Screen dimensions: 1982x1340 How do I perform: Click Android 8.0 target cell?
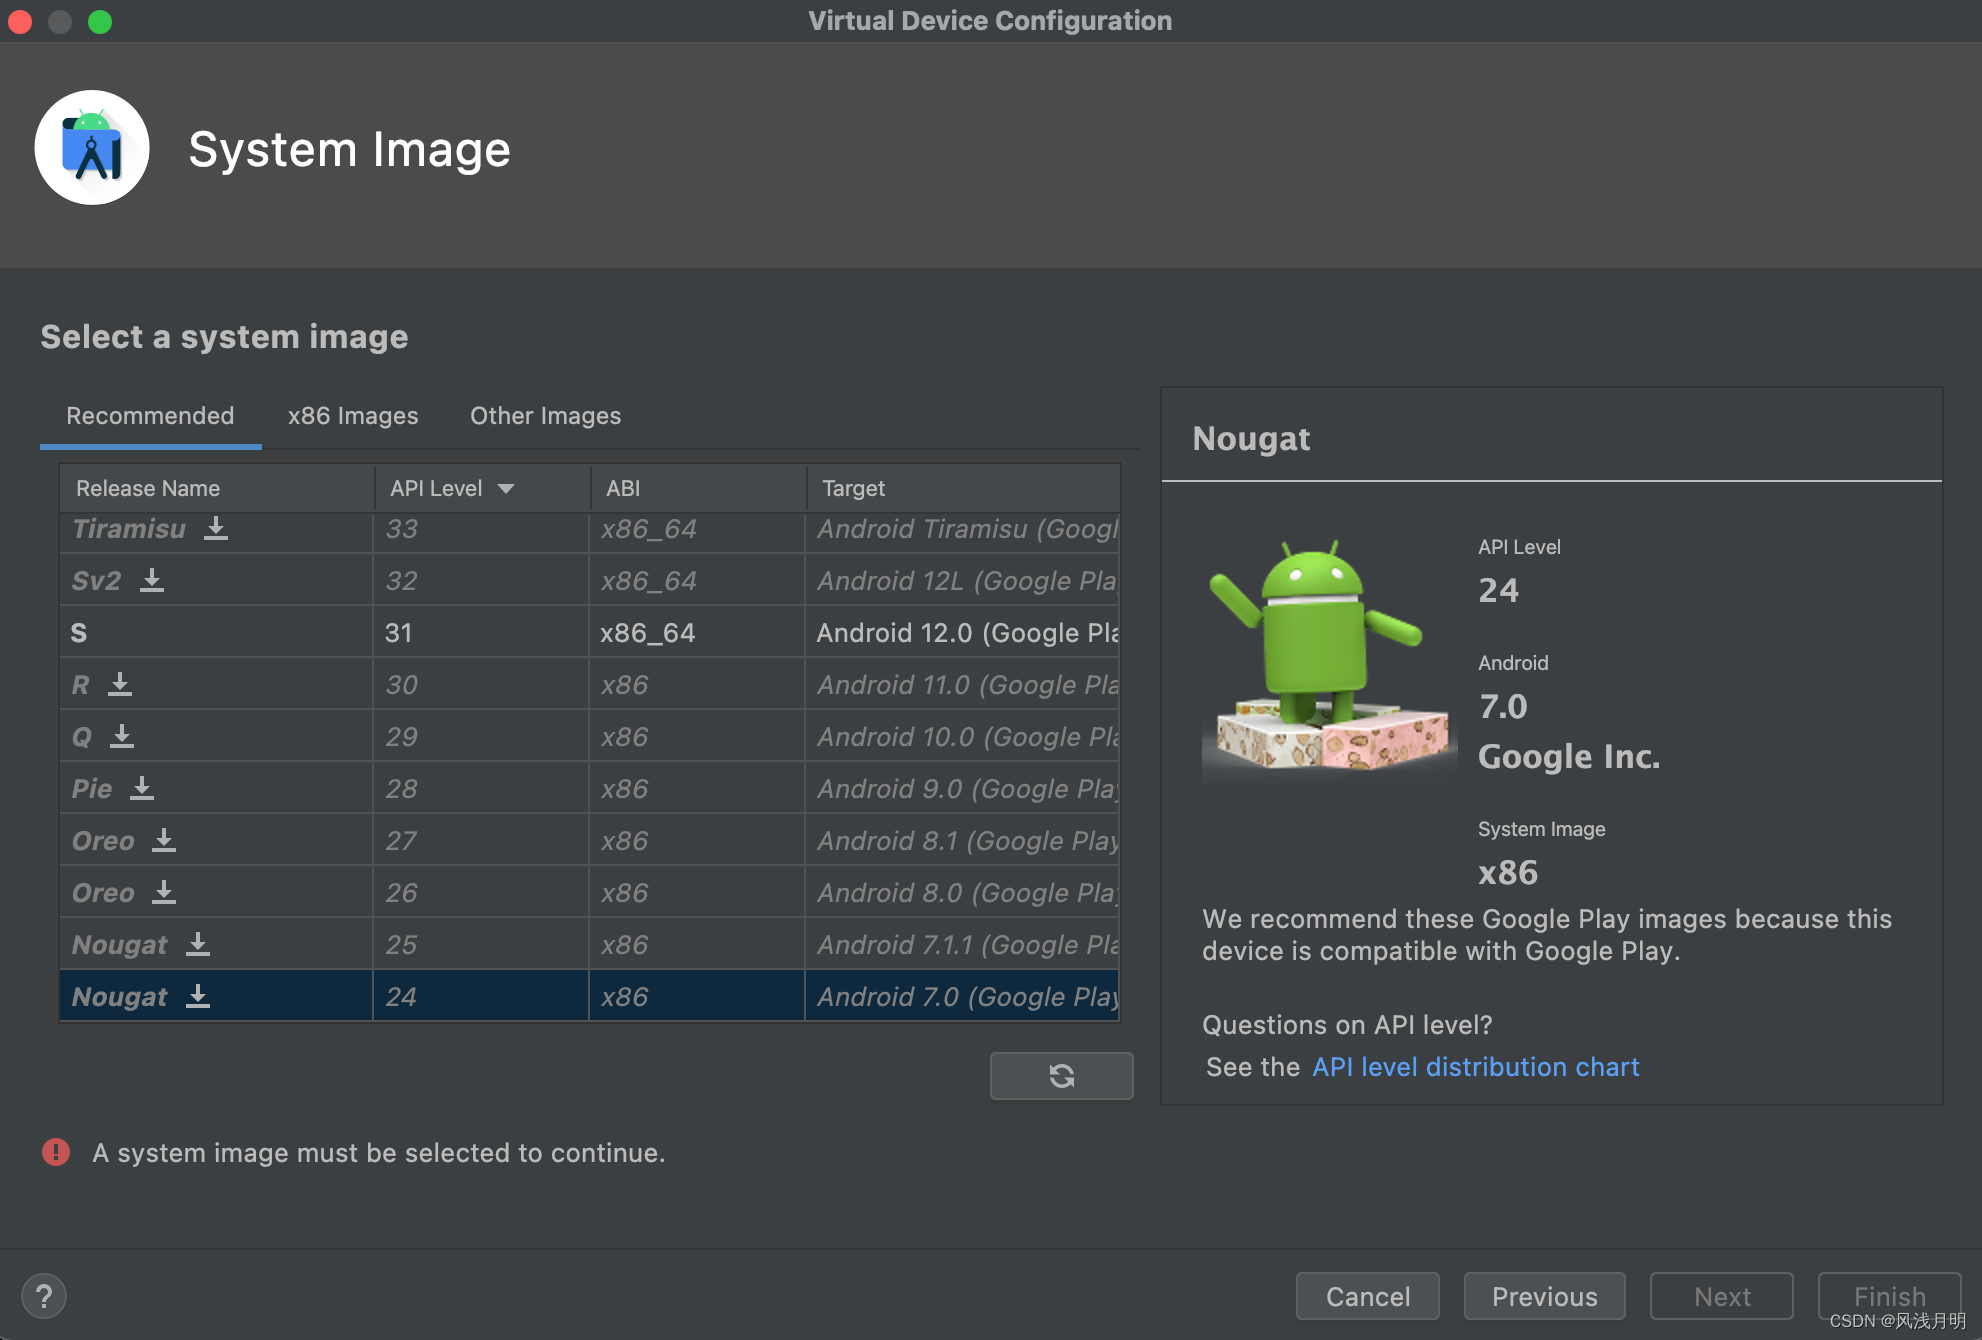click(x=963, y=892)
